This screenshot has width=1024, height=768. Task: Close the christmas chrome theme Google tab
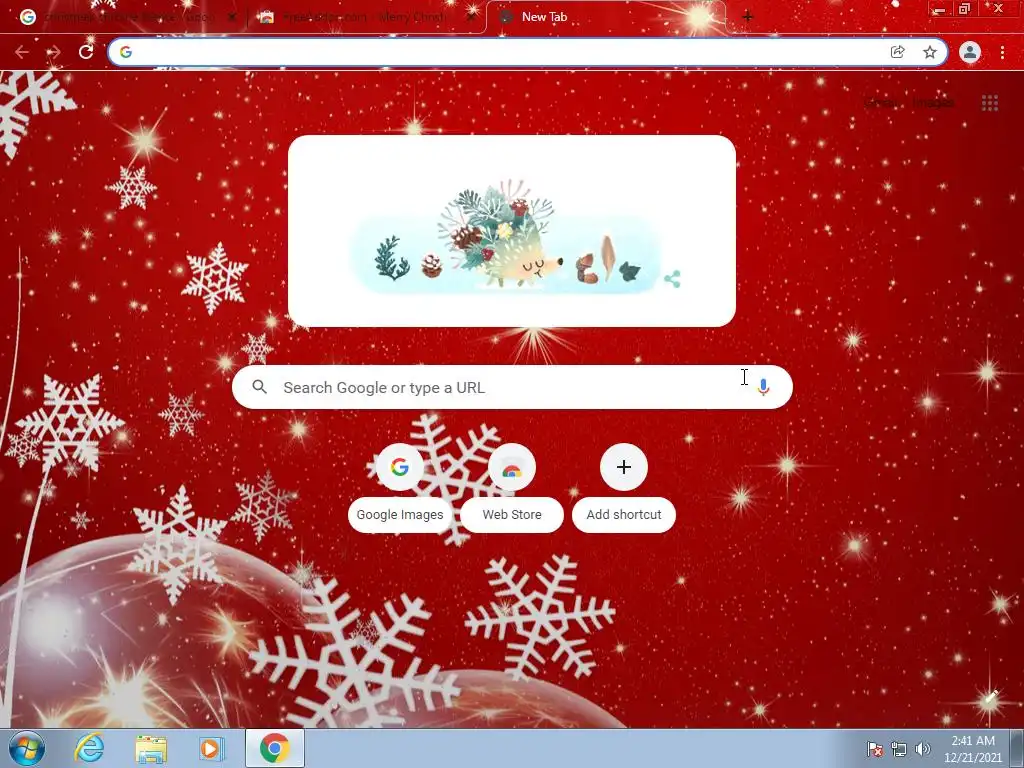pyautogui.click(x=232, y=17)
